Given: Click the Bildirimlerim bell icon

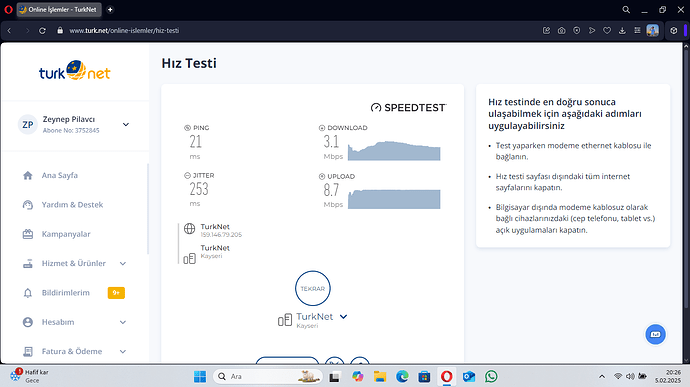Looking at the screenshot, I should (x=28, y=293).
